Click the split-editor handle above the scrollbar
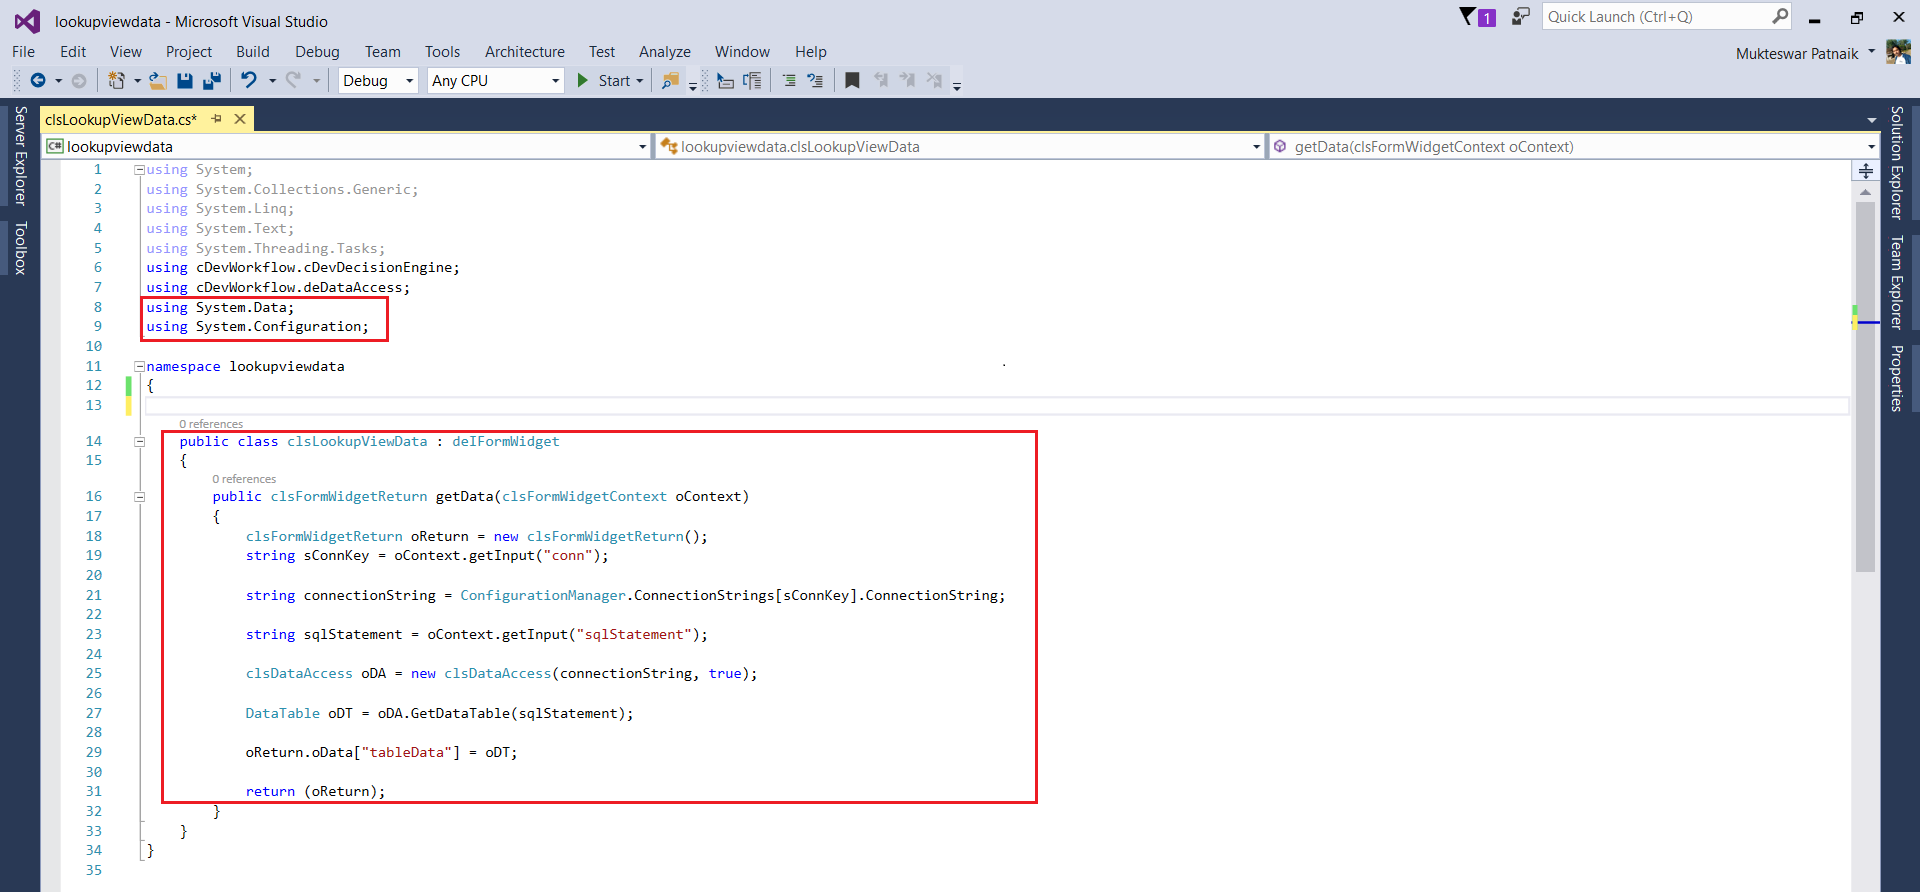Viewport: 1920px width, 892px height. click(1866, 171)
